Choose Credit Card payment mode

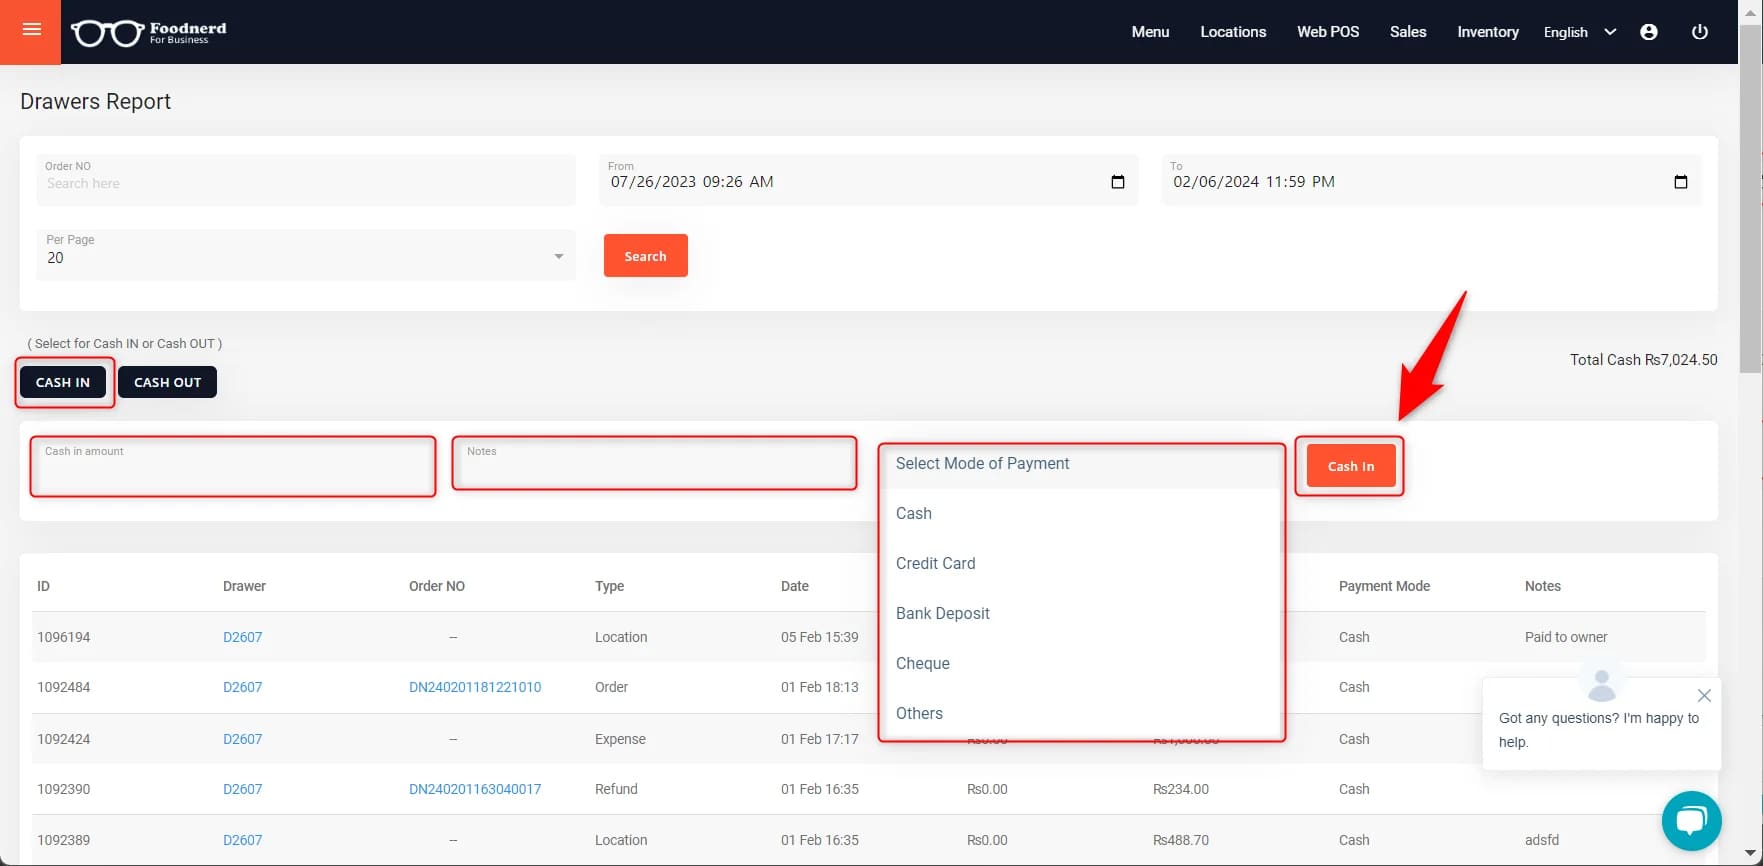pyautogui.click(x=1081, y=563)
